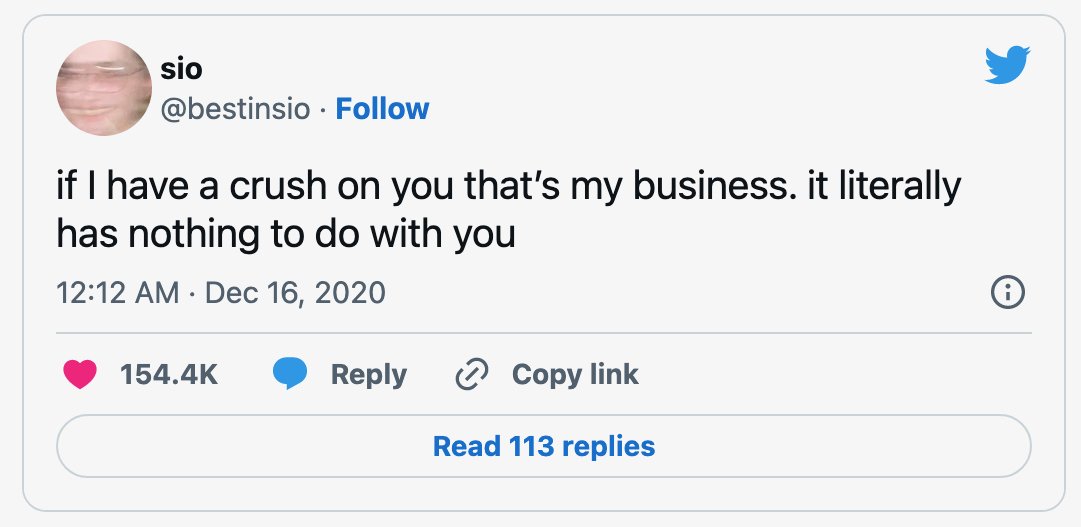Follow the @bestinsio account
The height and width of the screenshot is (527, 1081).
[x=382, y=109]
